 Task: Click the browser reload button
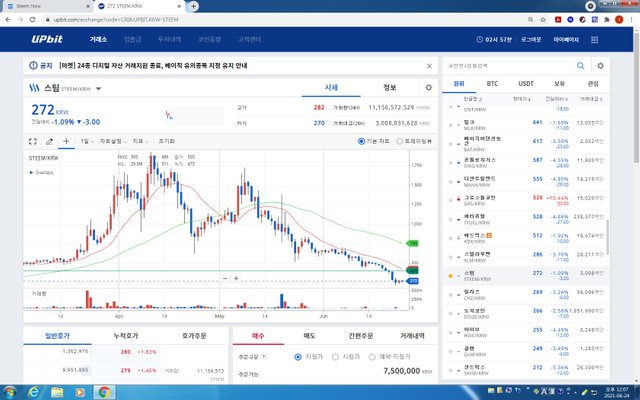(x=32, y=20)
